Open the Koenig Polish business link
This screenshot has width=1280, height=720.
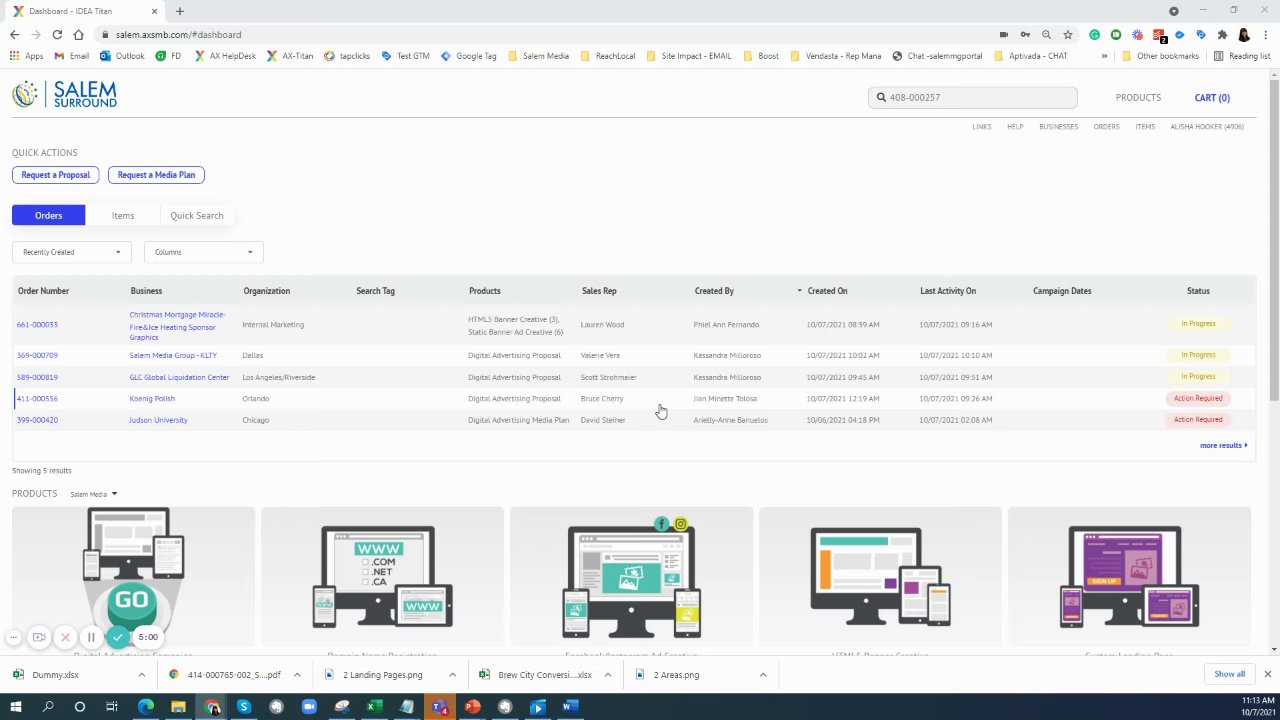[x=152, y=399]
